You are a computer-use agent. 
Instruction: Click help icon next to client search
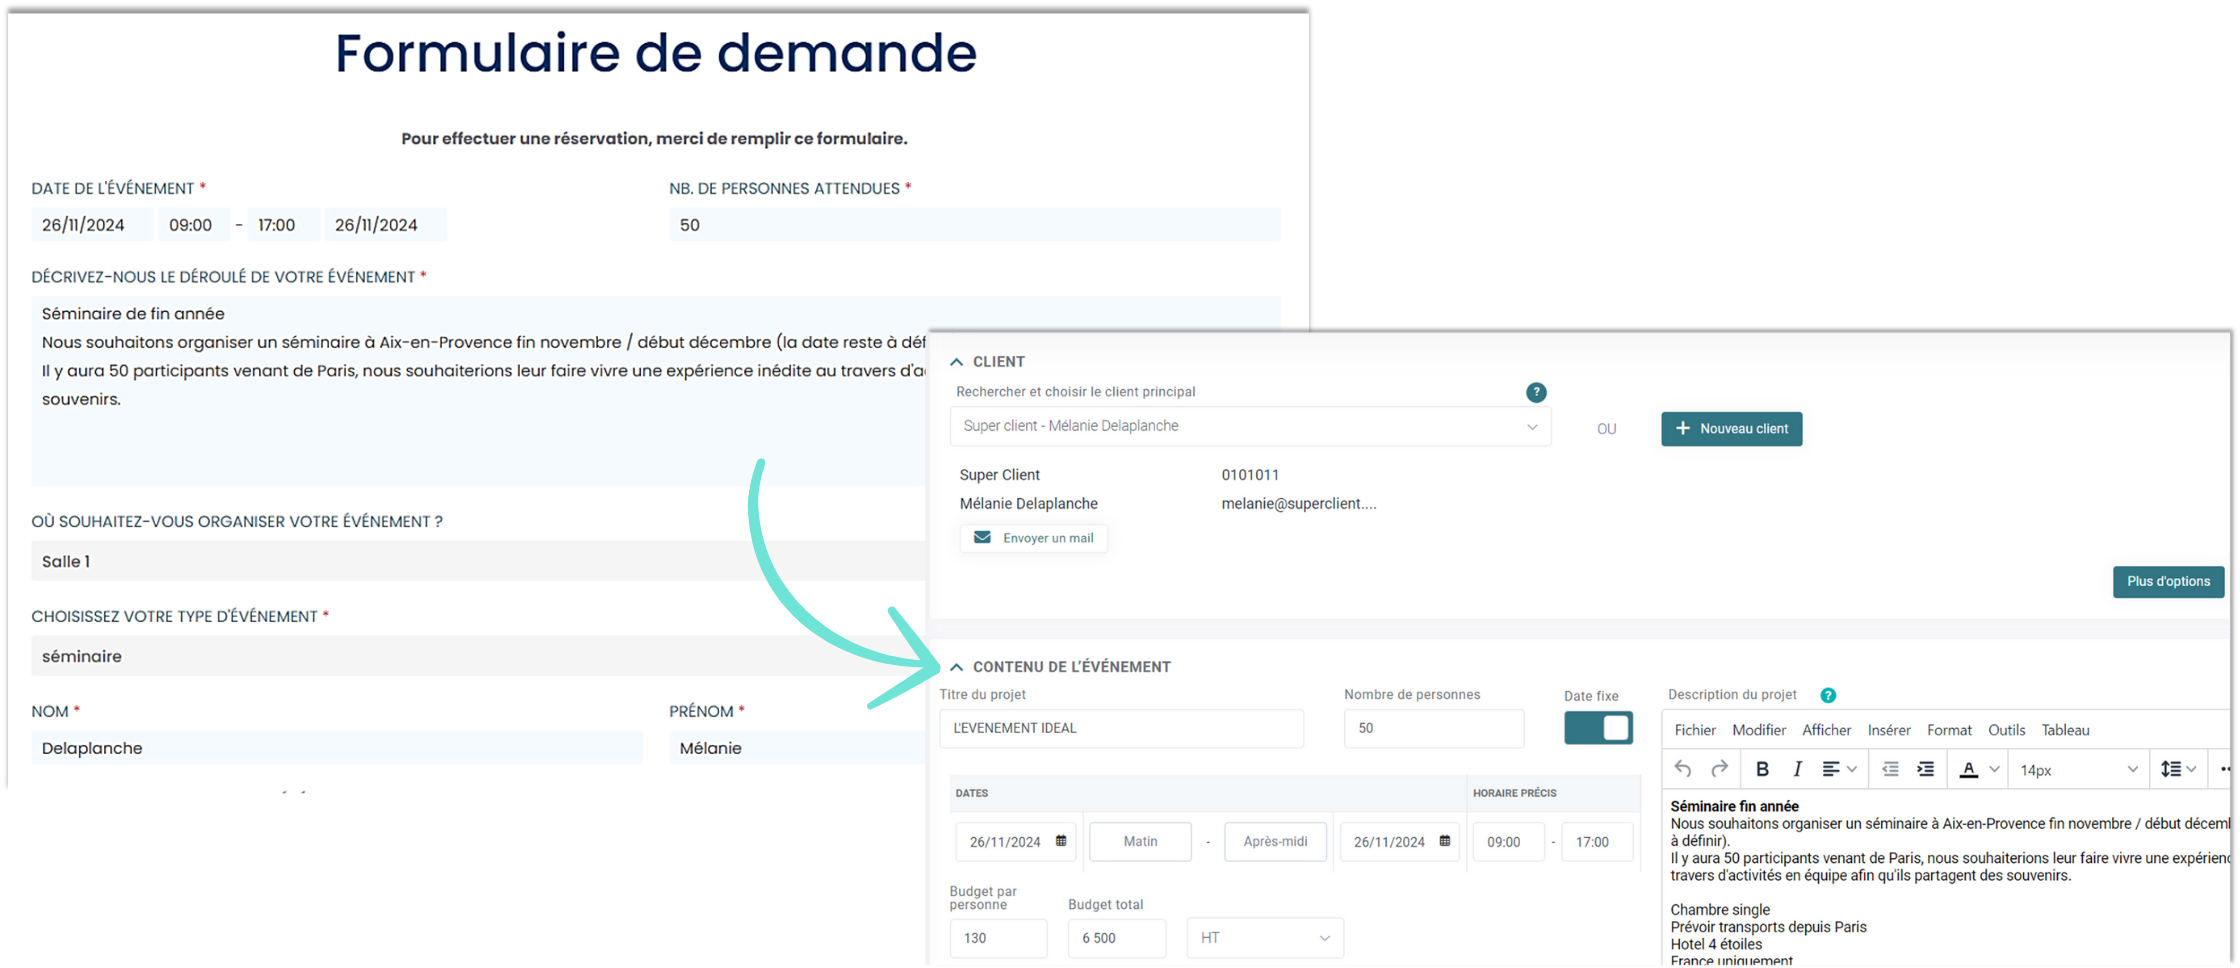1536,392
